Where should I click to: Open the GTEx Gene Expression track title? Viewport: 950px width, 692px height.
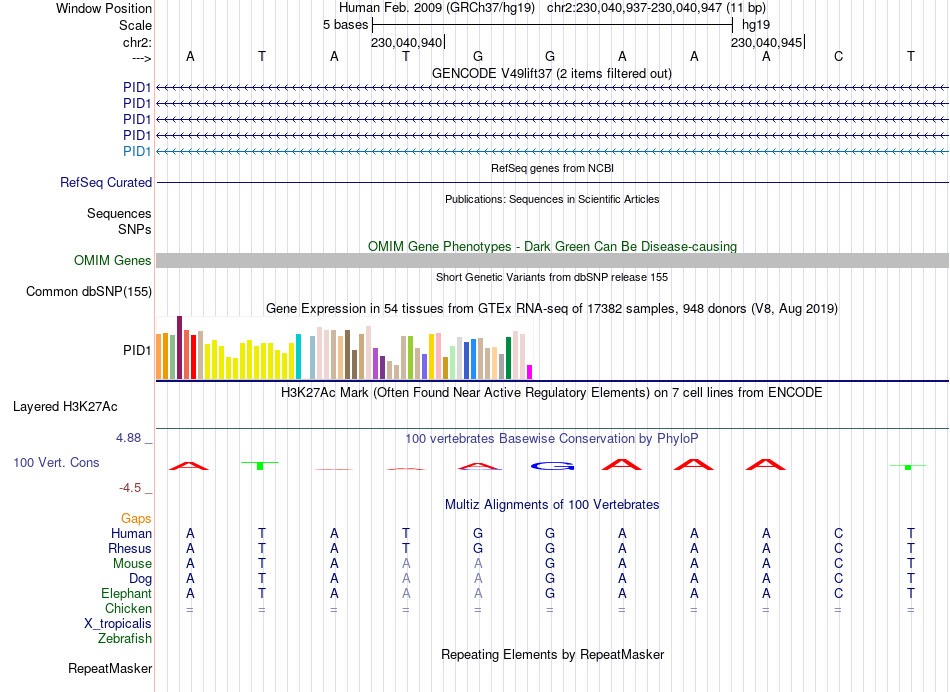[552, 308]
